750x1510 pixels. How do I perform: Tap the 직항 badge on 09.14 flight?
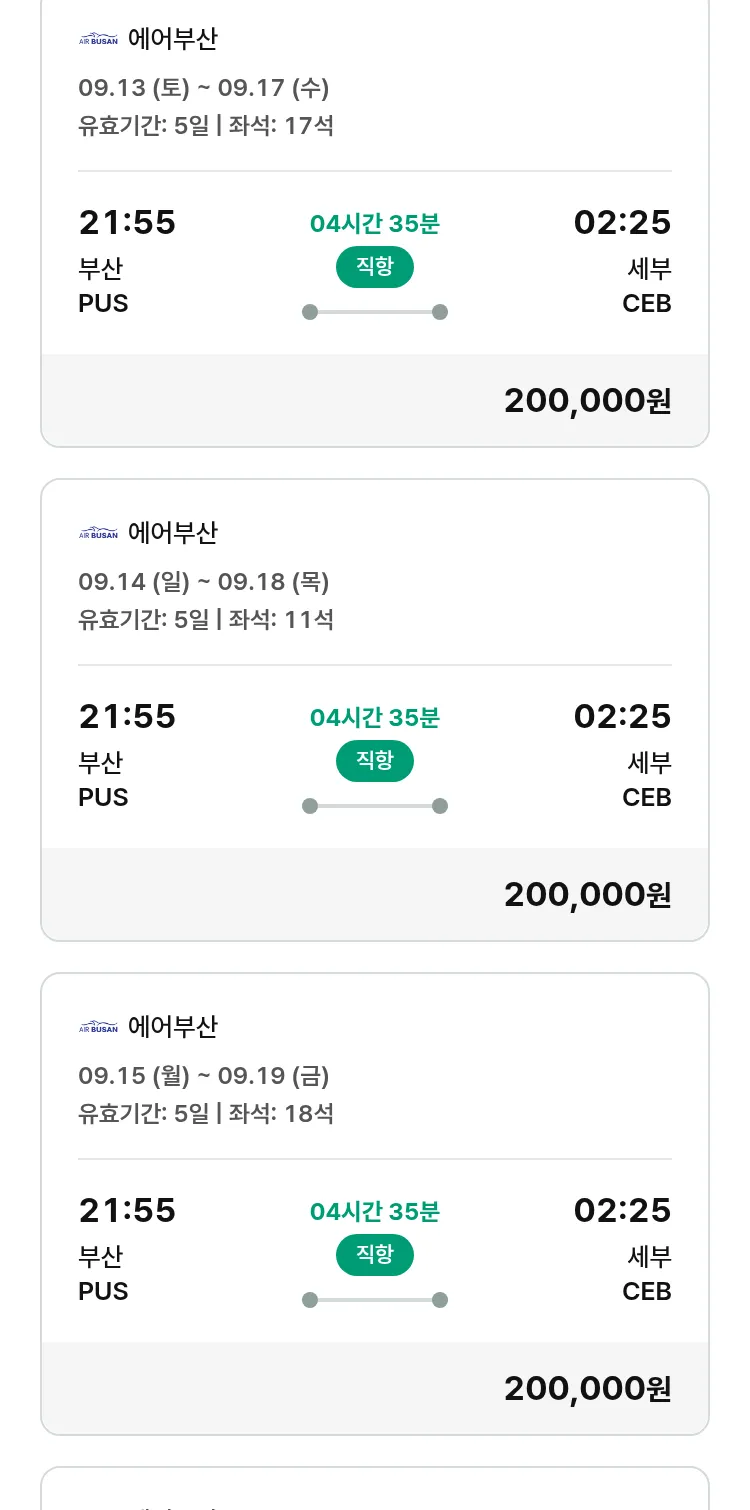click(375, 761)
